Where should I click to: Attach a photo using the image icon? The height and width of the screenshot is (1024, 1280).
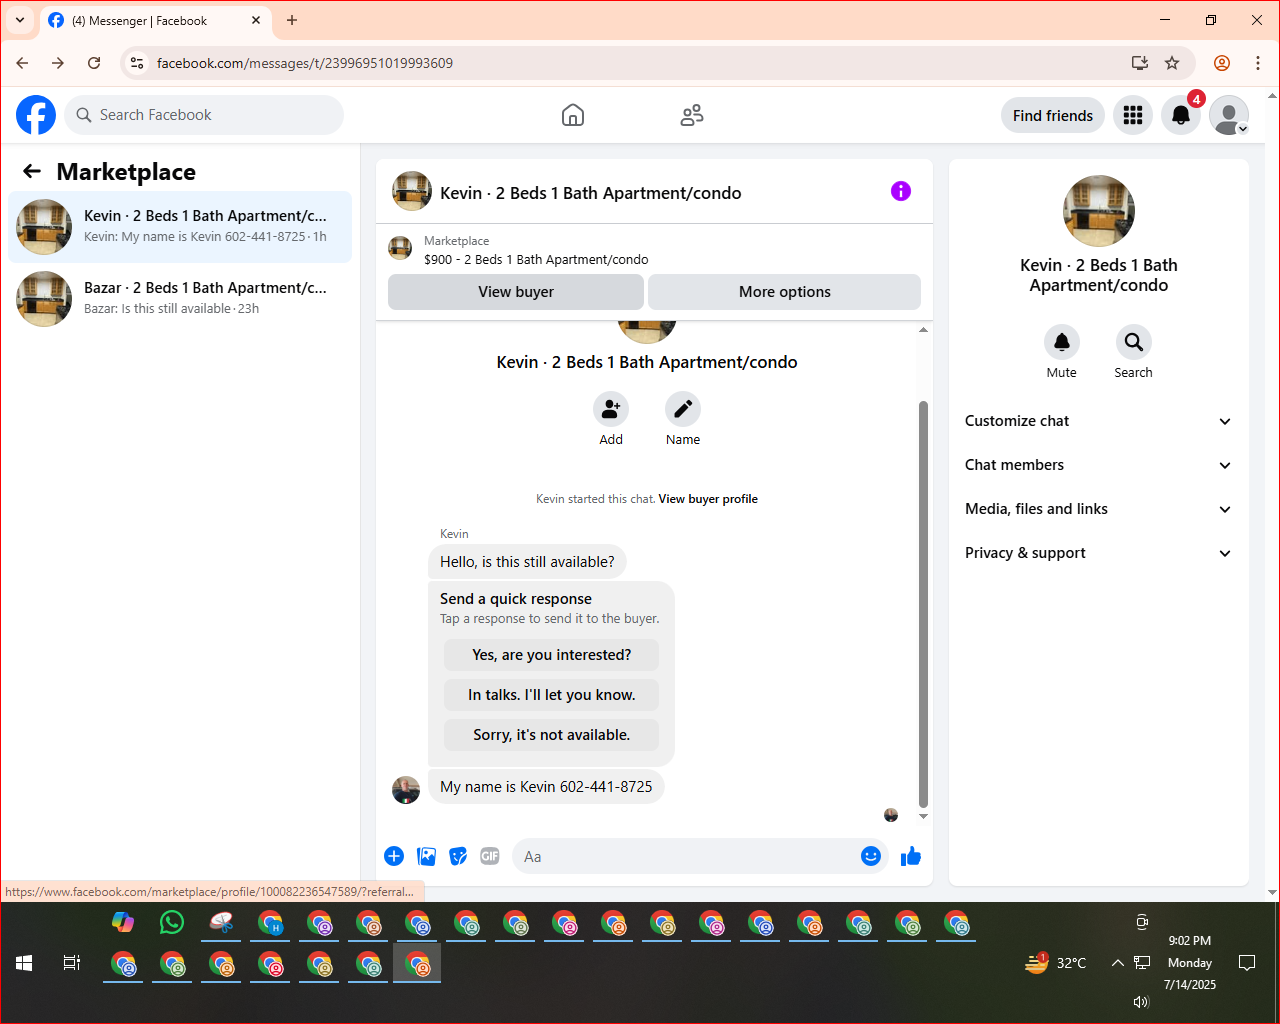(x=427, y=856)
